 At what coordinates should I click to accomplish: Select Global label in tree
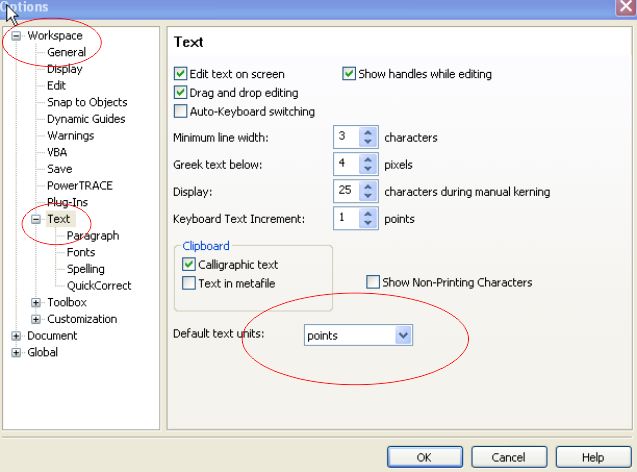click(x=42, y=352)
